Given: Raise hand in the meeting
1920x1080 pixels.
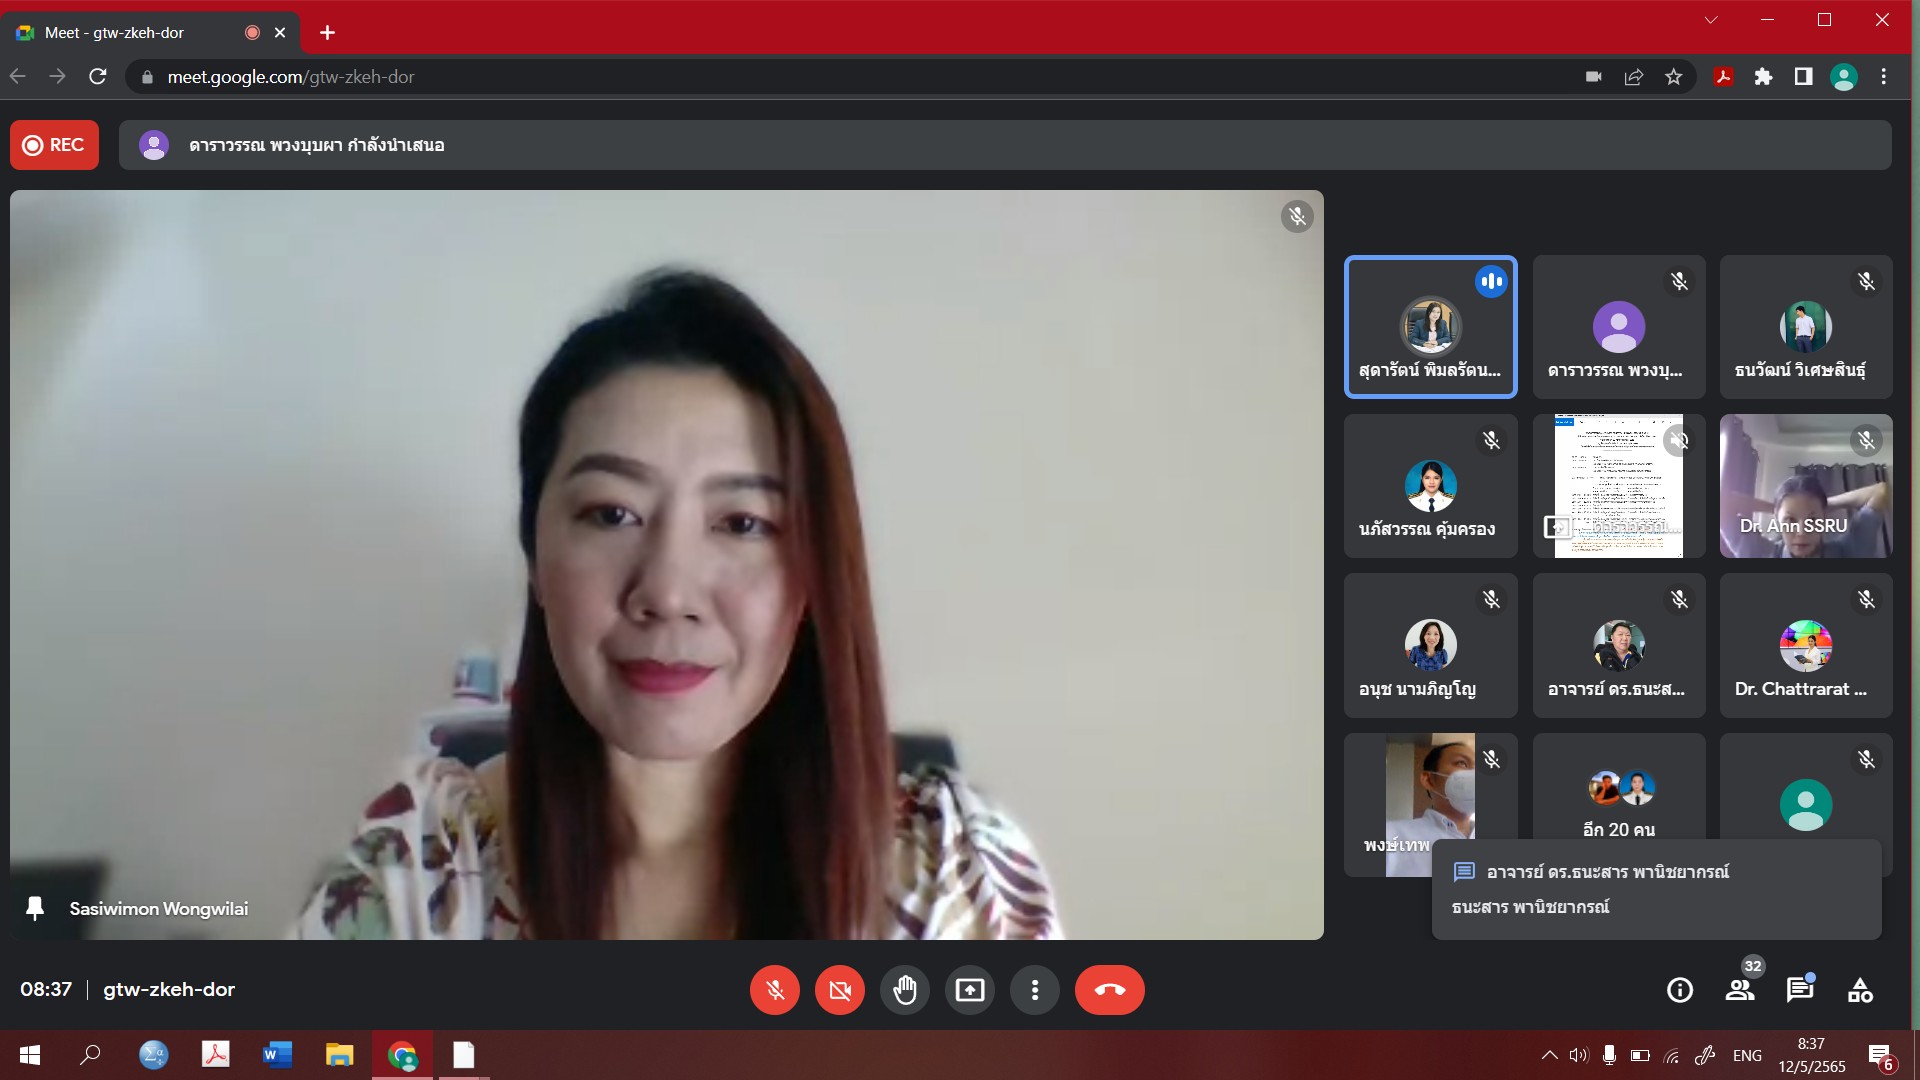Looking at the screenshot, I should point(904,990).
